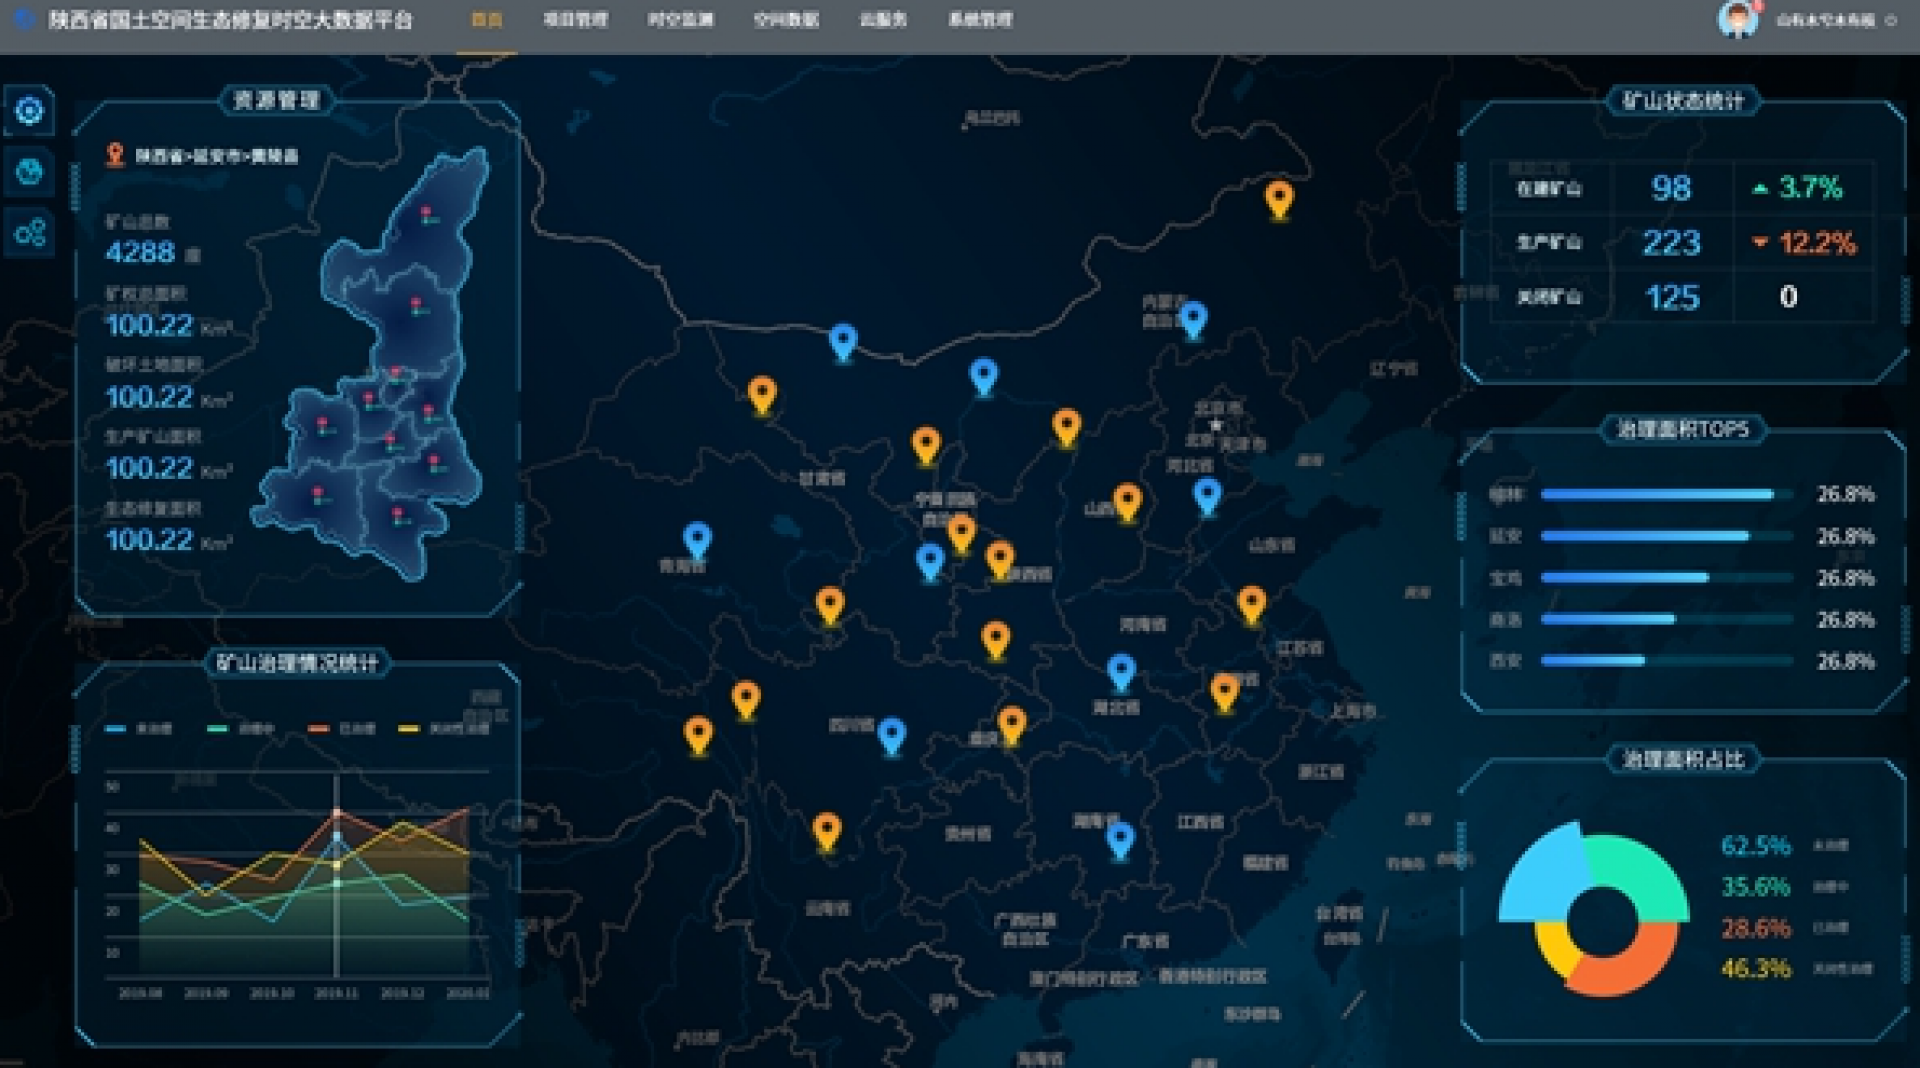Click the orange down arrow beside 12.2%
1920x1068 pixels.
coord(1760,242)
